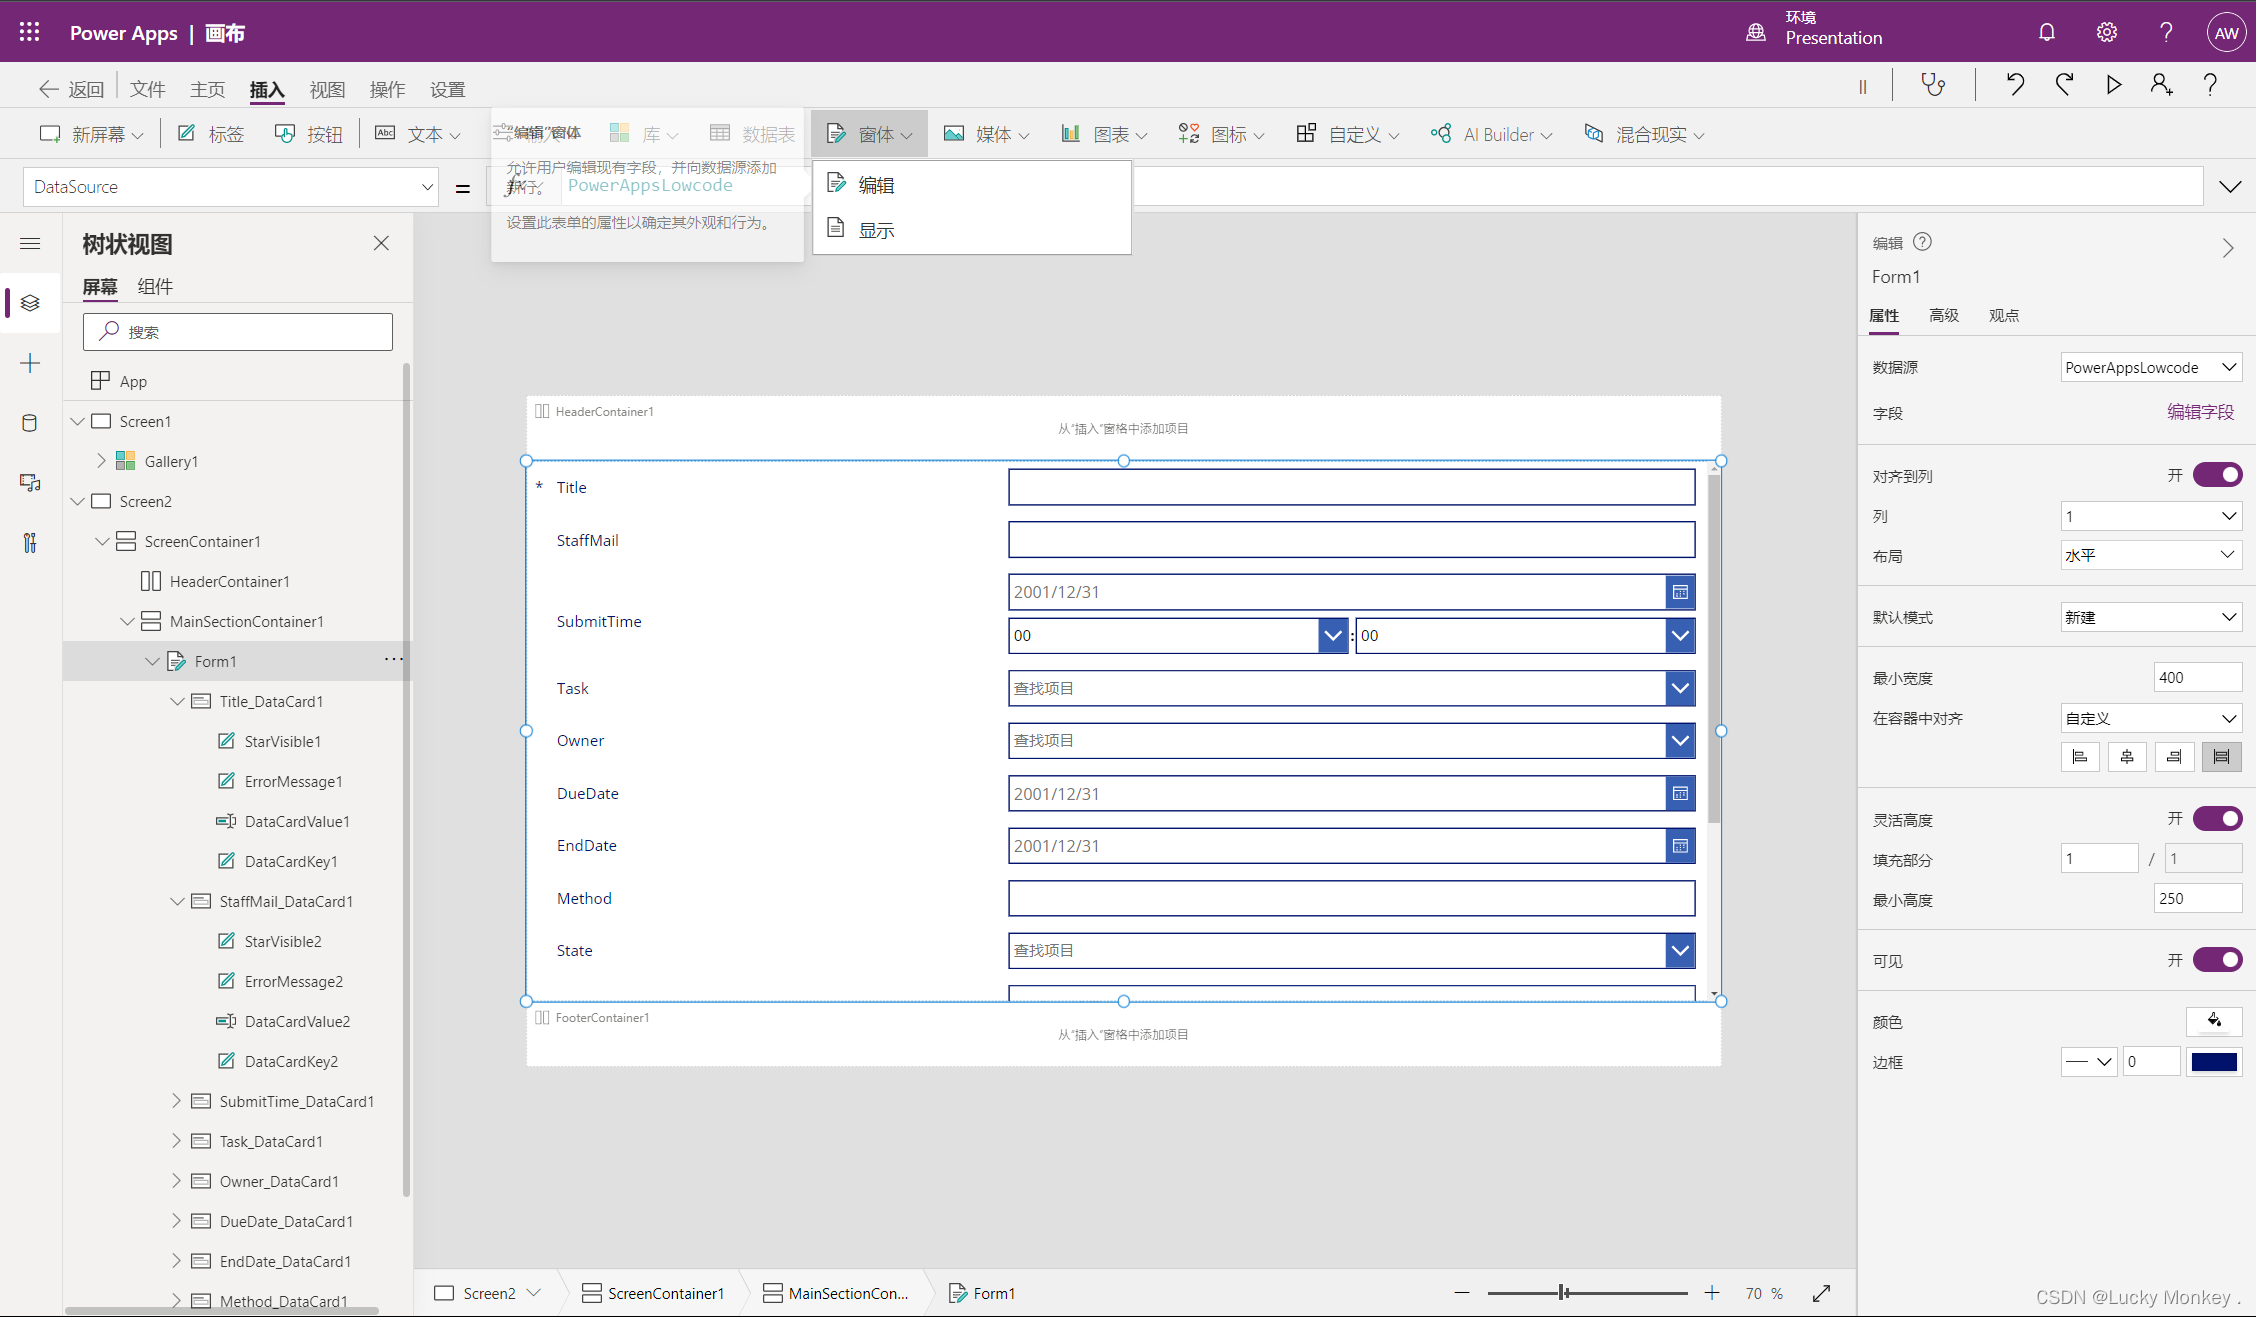
Task: Click center align icon in container alignment
Action: [2127, 757]
